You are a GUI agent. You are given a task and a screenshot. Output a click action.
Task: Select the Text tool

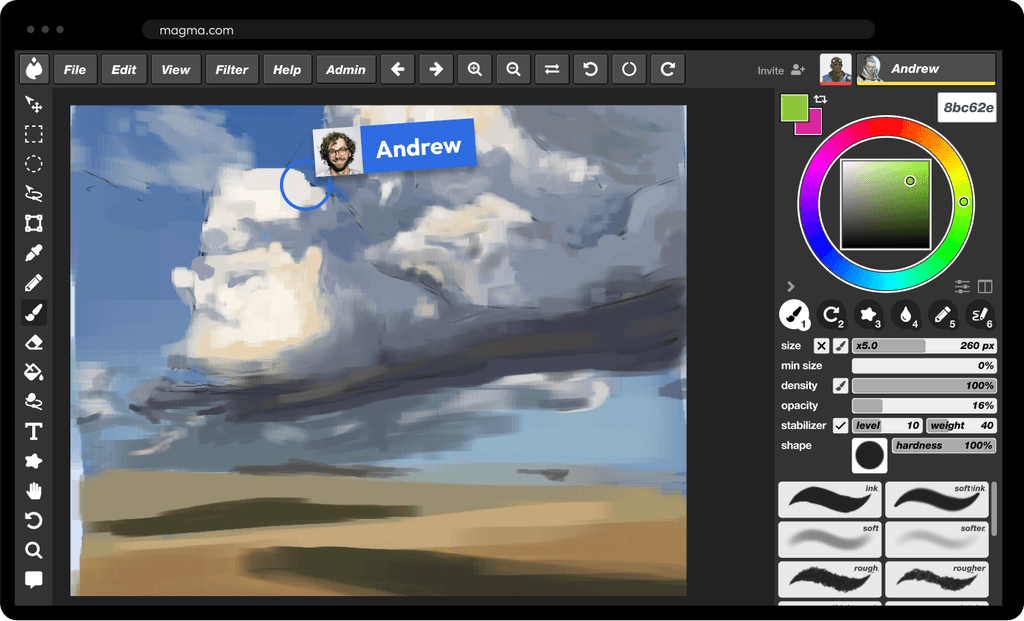point(33,431)
